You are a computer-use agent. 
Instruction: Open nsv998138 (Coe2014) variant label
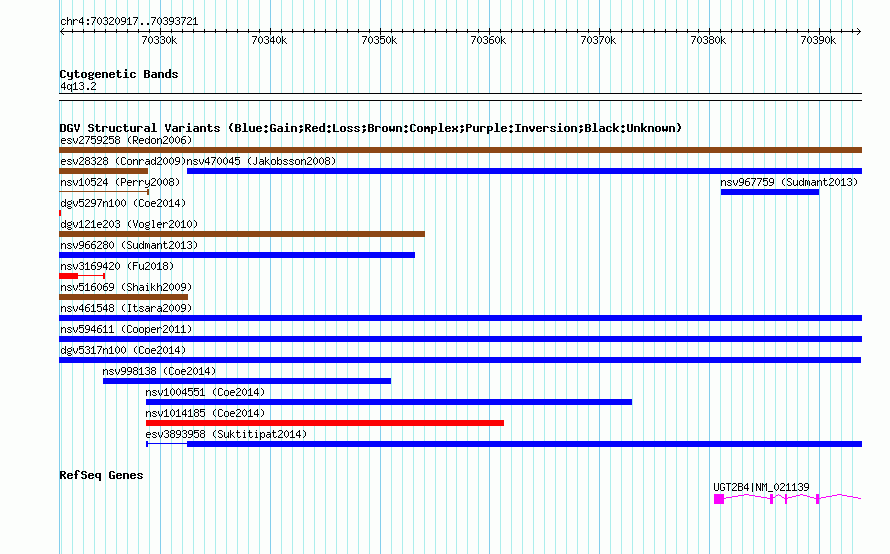159,371
